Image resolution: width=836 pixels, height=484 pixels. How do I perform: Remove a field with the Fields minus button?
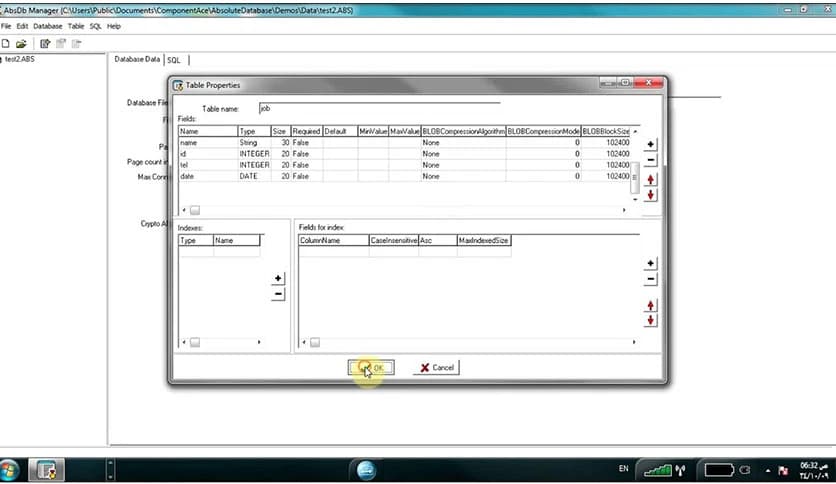(650, 160)
